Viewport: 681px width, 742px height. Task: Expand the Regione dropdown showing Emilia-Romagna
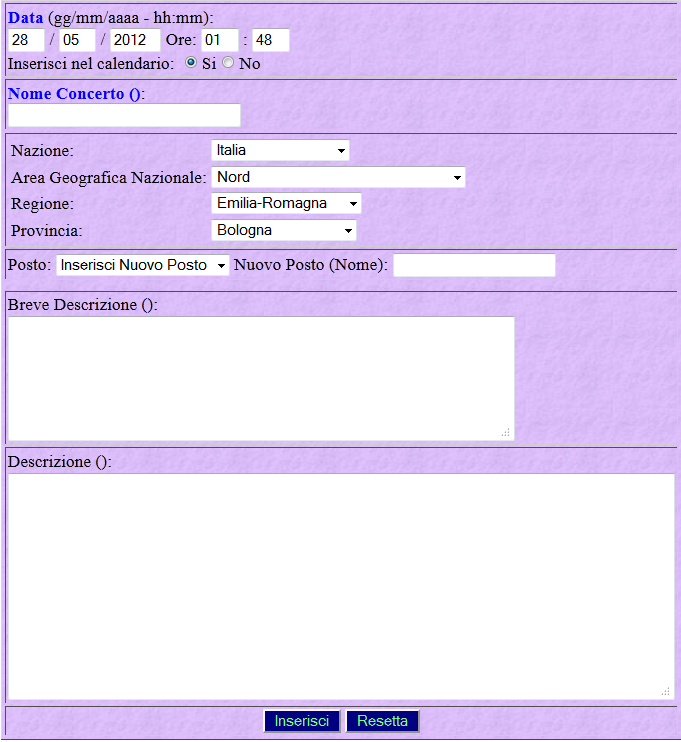[x=286, y=203]
